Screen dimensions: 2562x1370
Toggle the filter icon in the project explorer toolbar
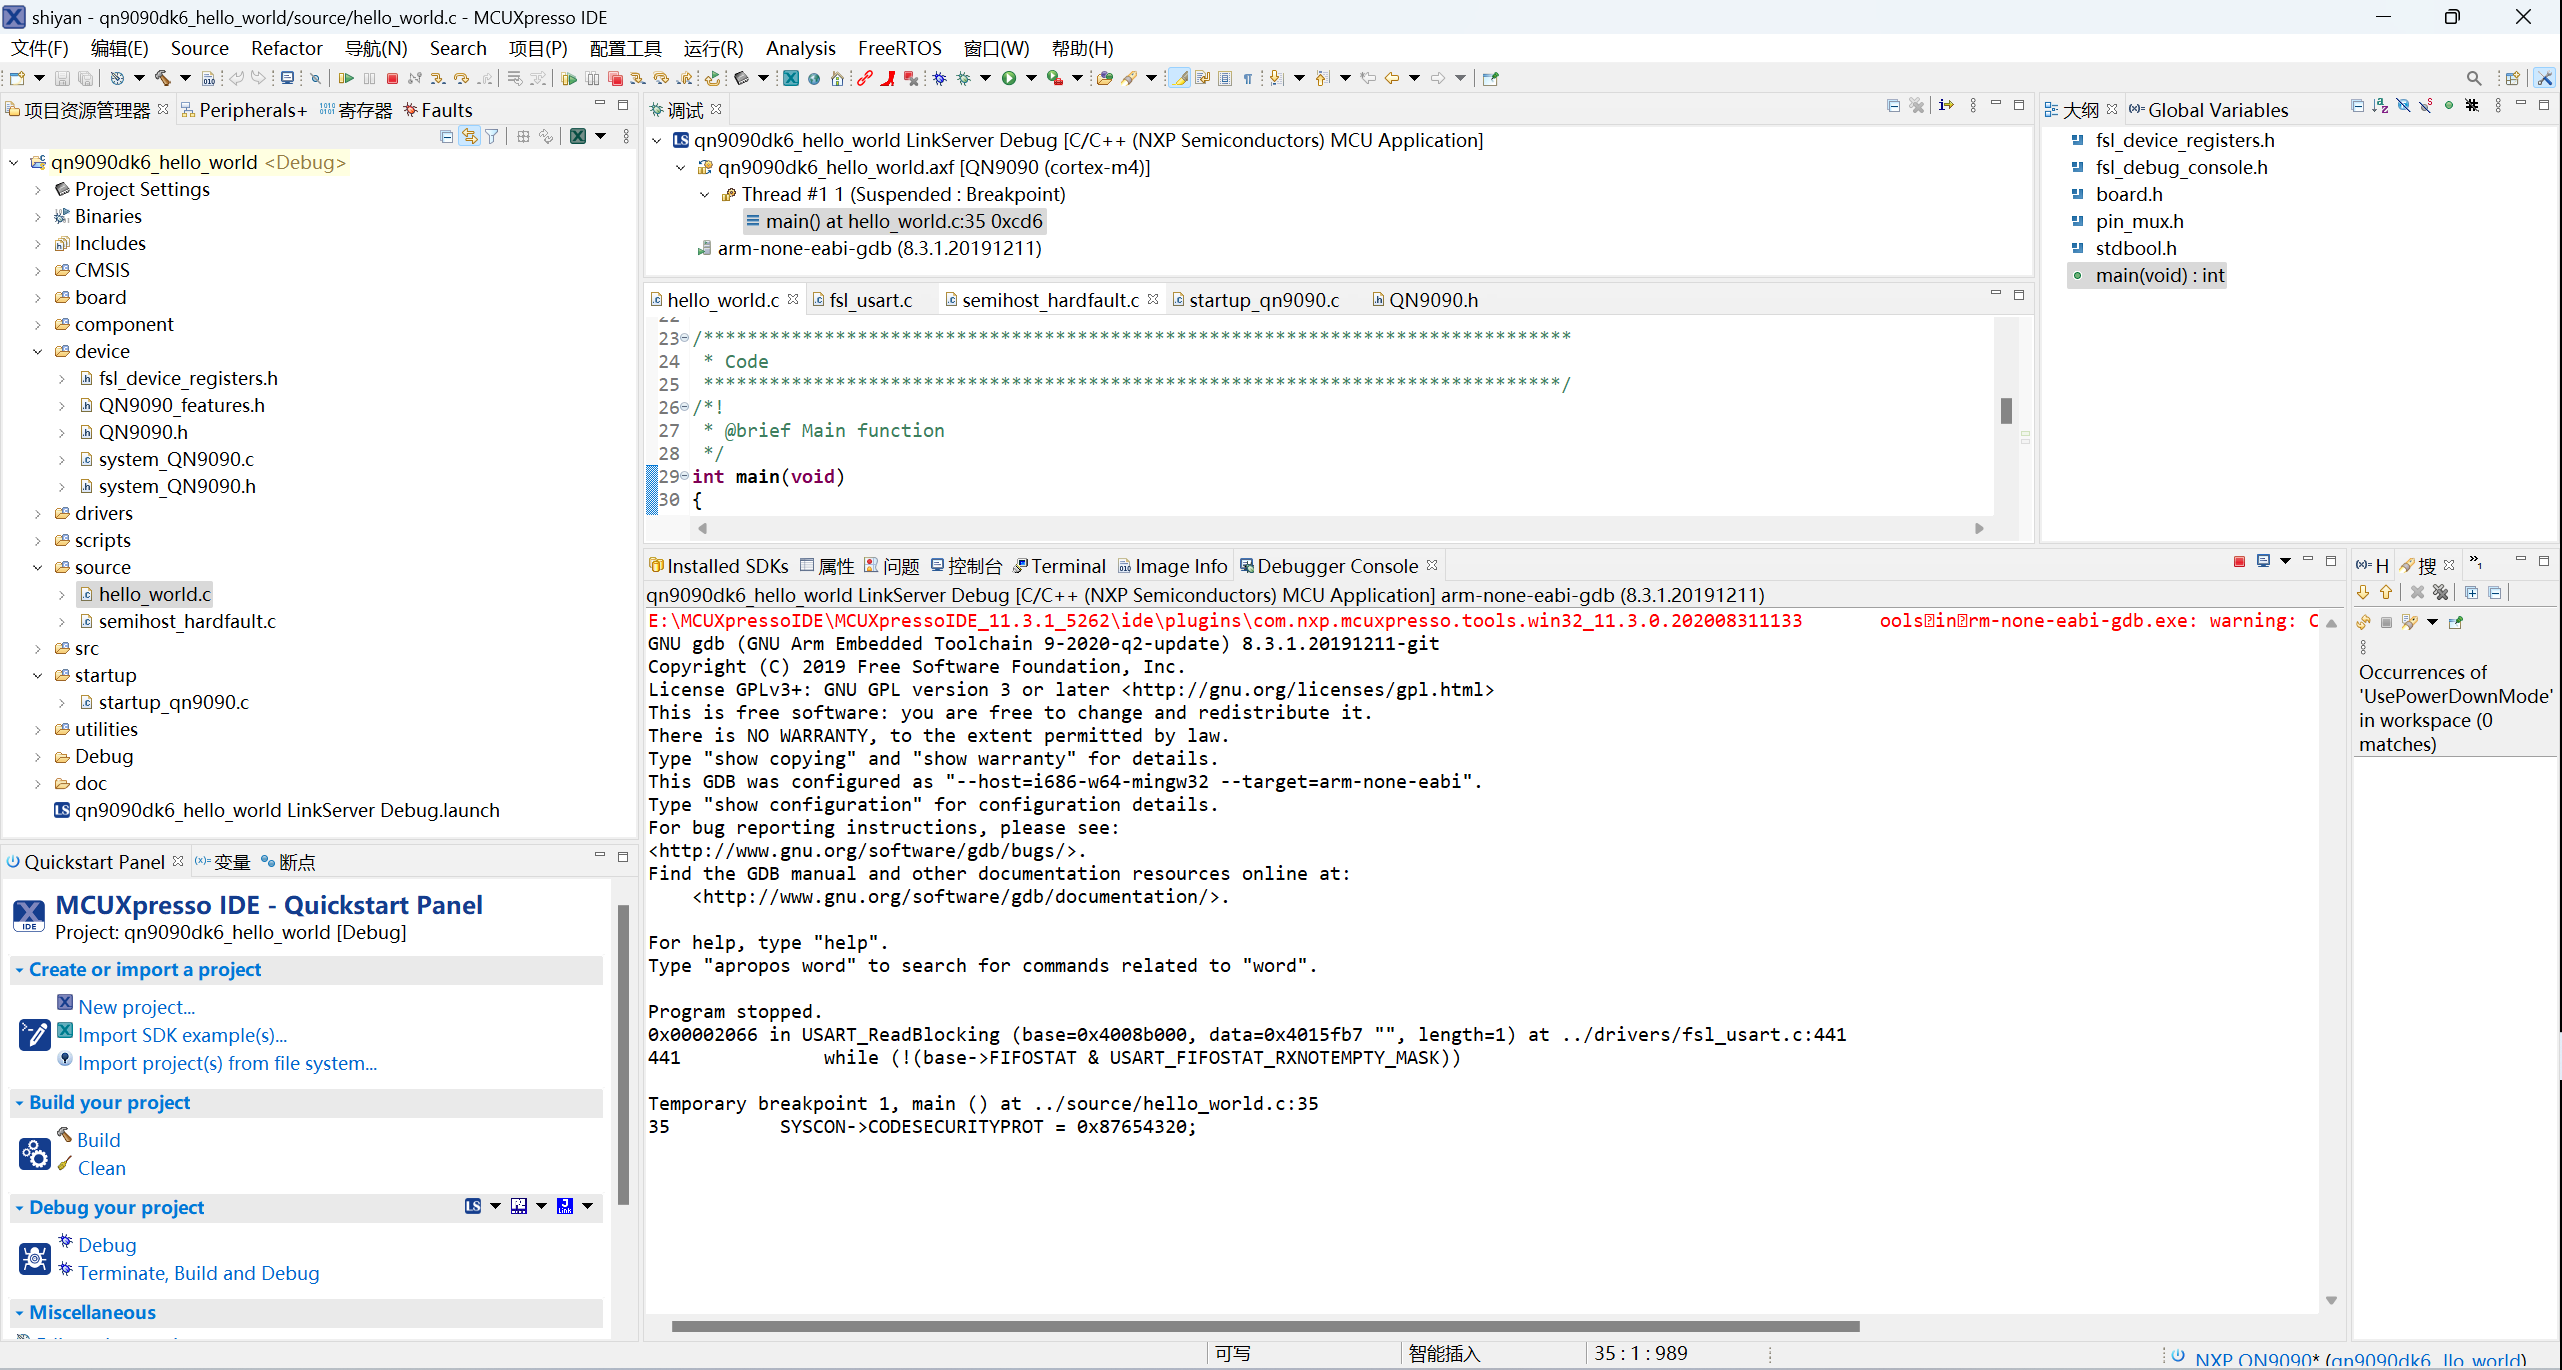pyautogui.click(x=492, y=136)
